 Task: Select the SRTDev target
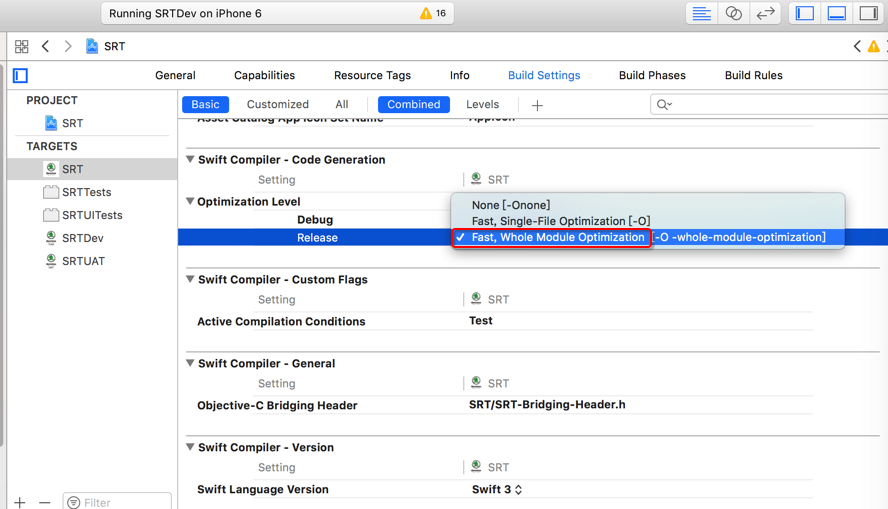point(82,238)
